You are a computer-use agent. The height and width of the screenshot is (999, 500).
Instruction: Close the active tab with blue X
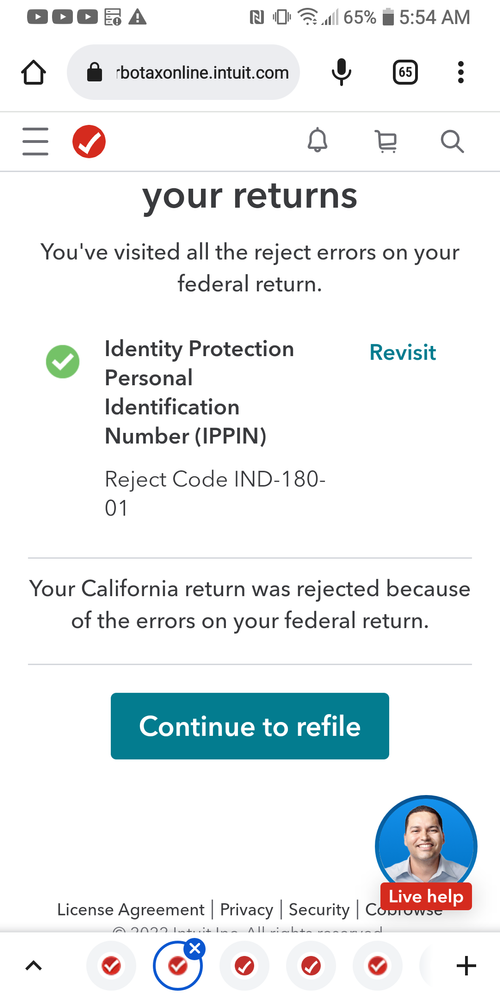tap(195, 949)
